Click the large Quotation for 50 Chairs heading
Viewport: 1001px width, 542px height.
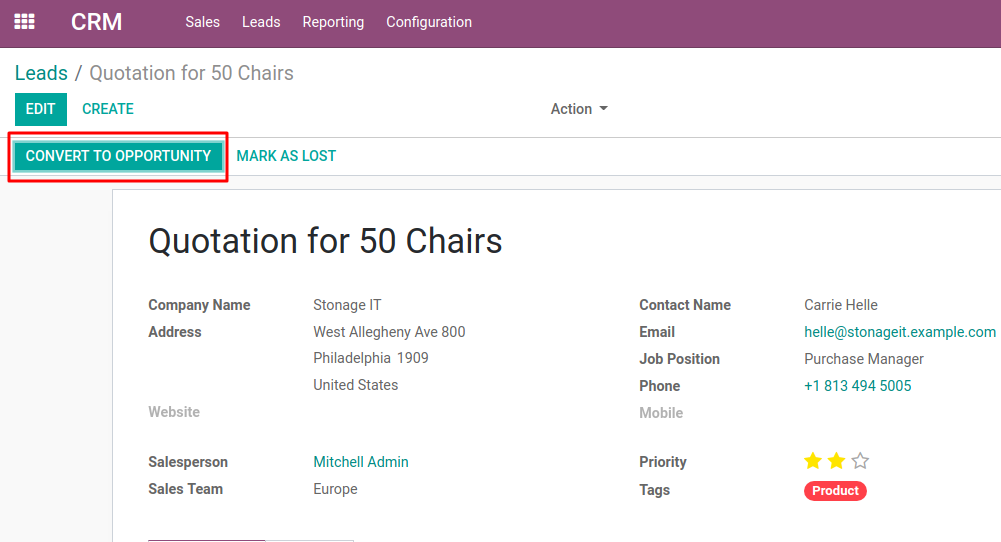pyautogui.click(x=325, y=241)
